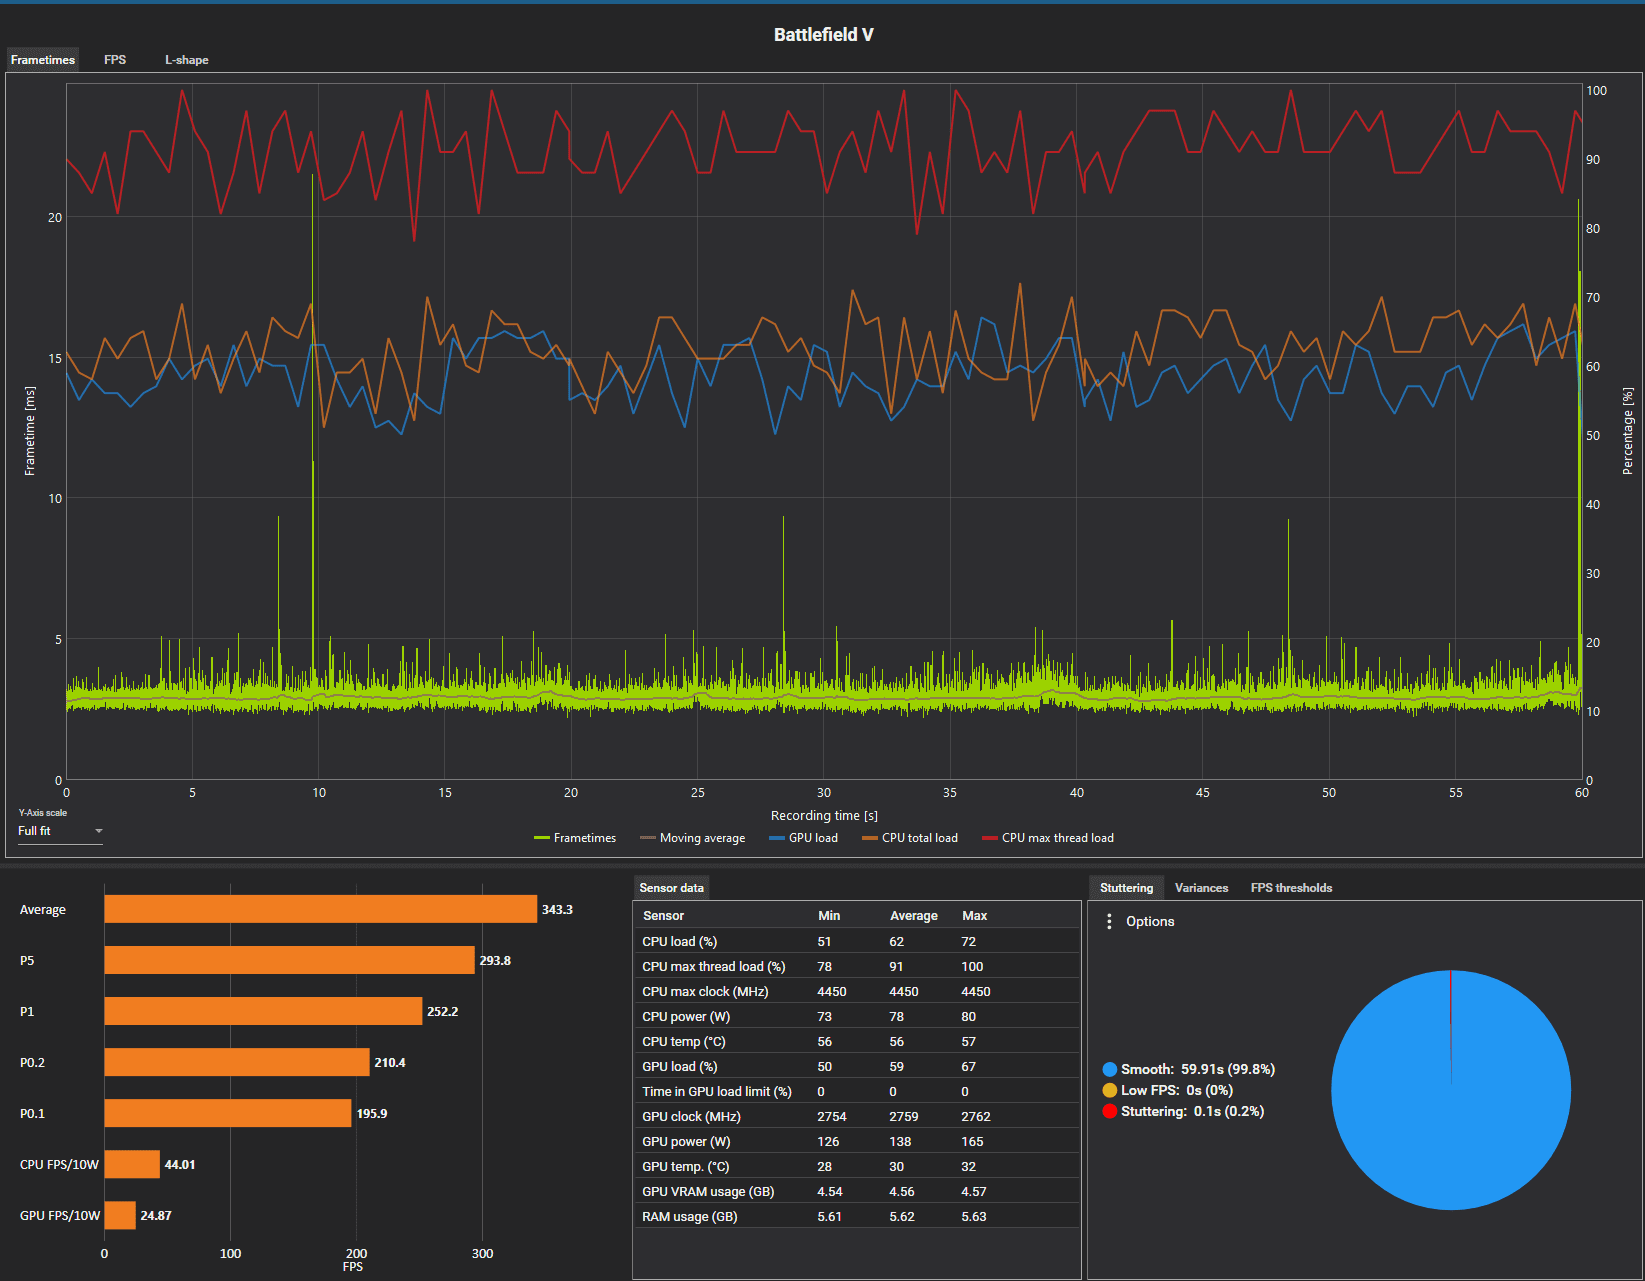Click the blue Smooth pie chart slice
The width and height of the screenshot is (1645, 1281).
click(x=1451, y=1090)
